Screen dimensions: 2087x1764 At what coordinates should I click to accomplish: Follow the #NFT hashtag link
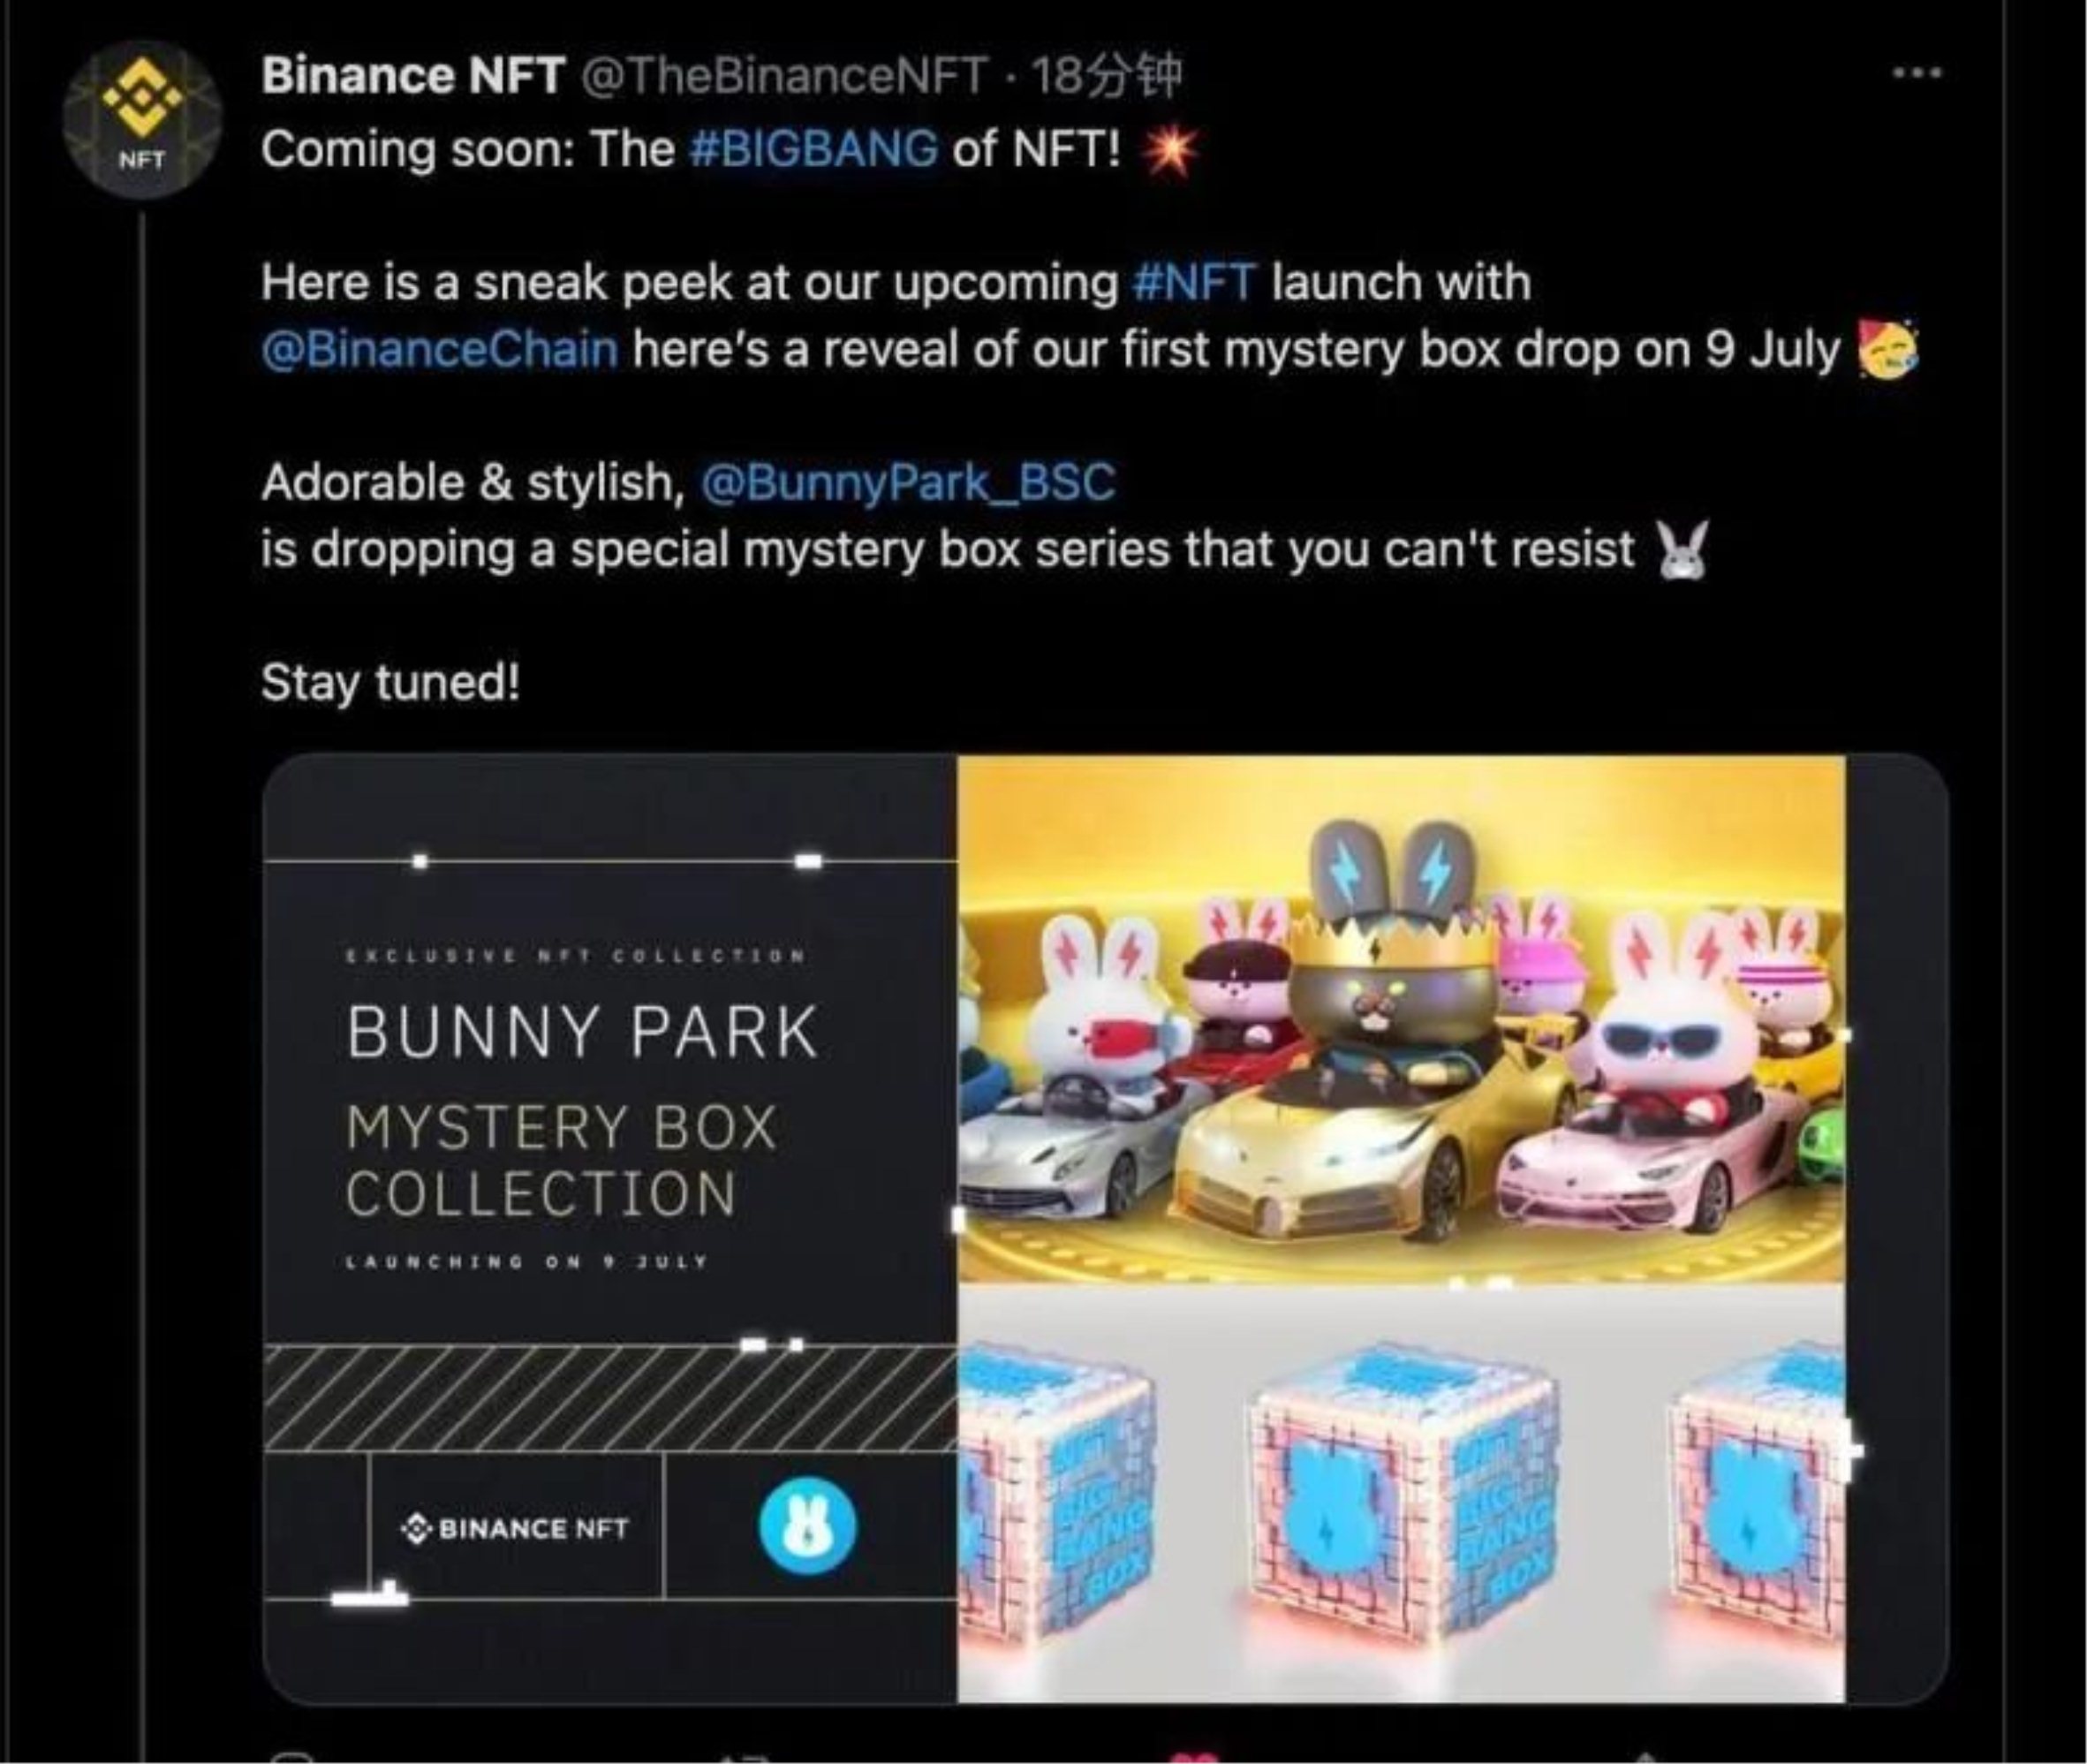coord(1194,283)
